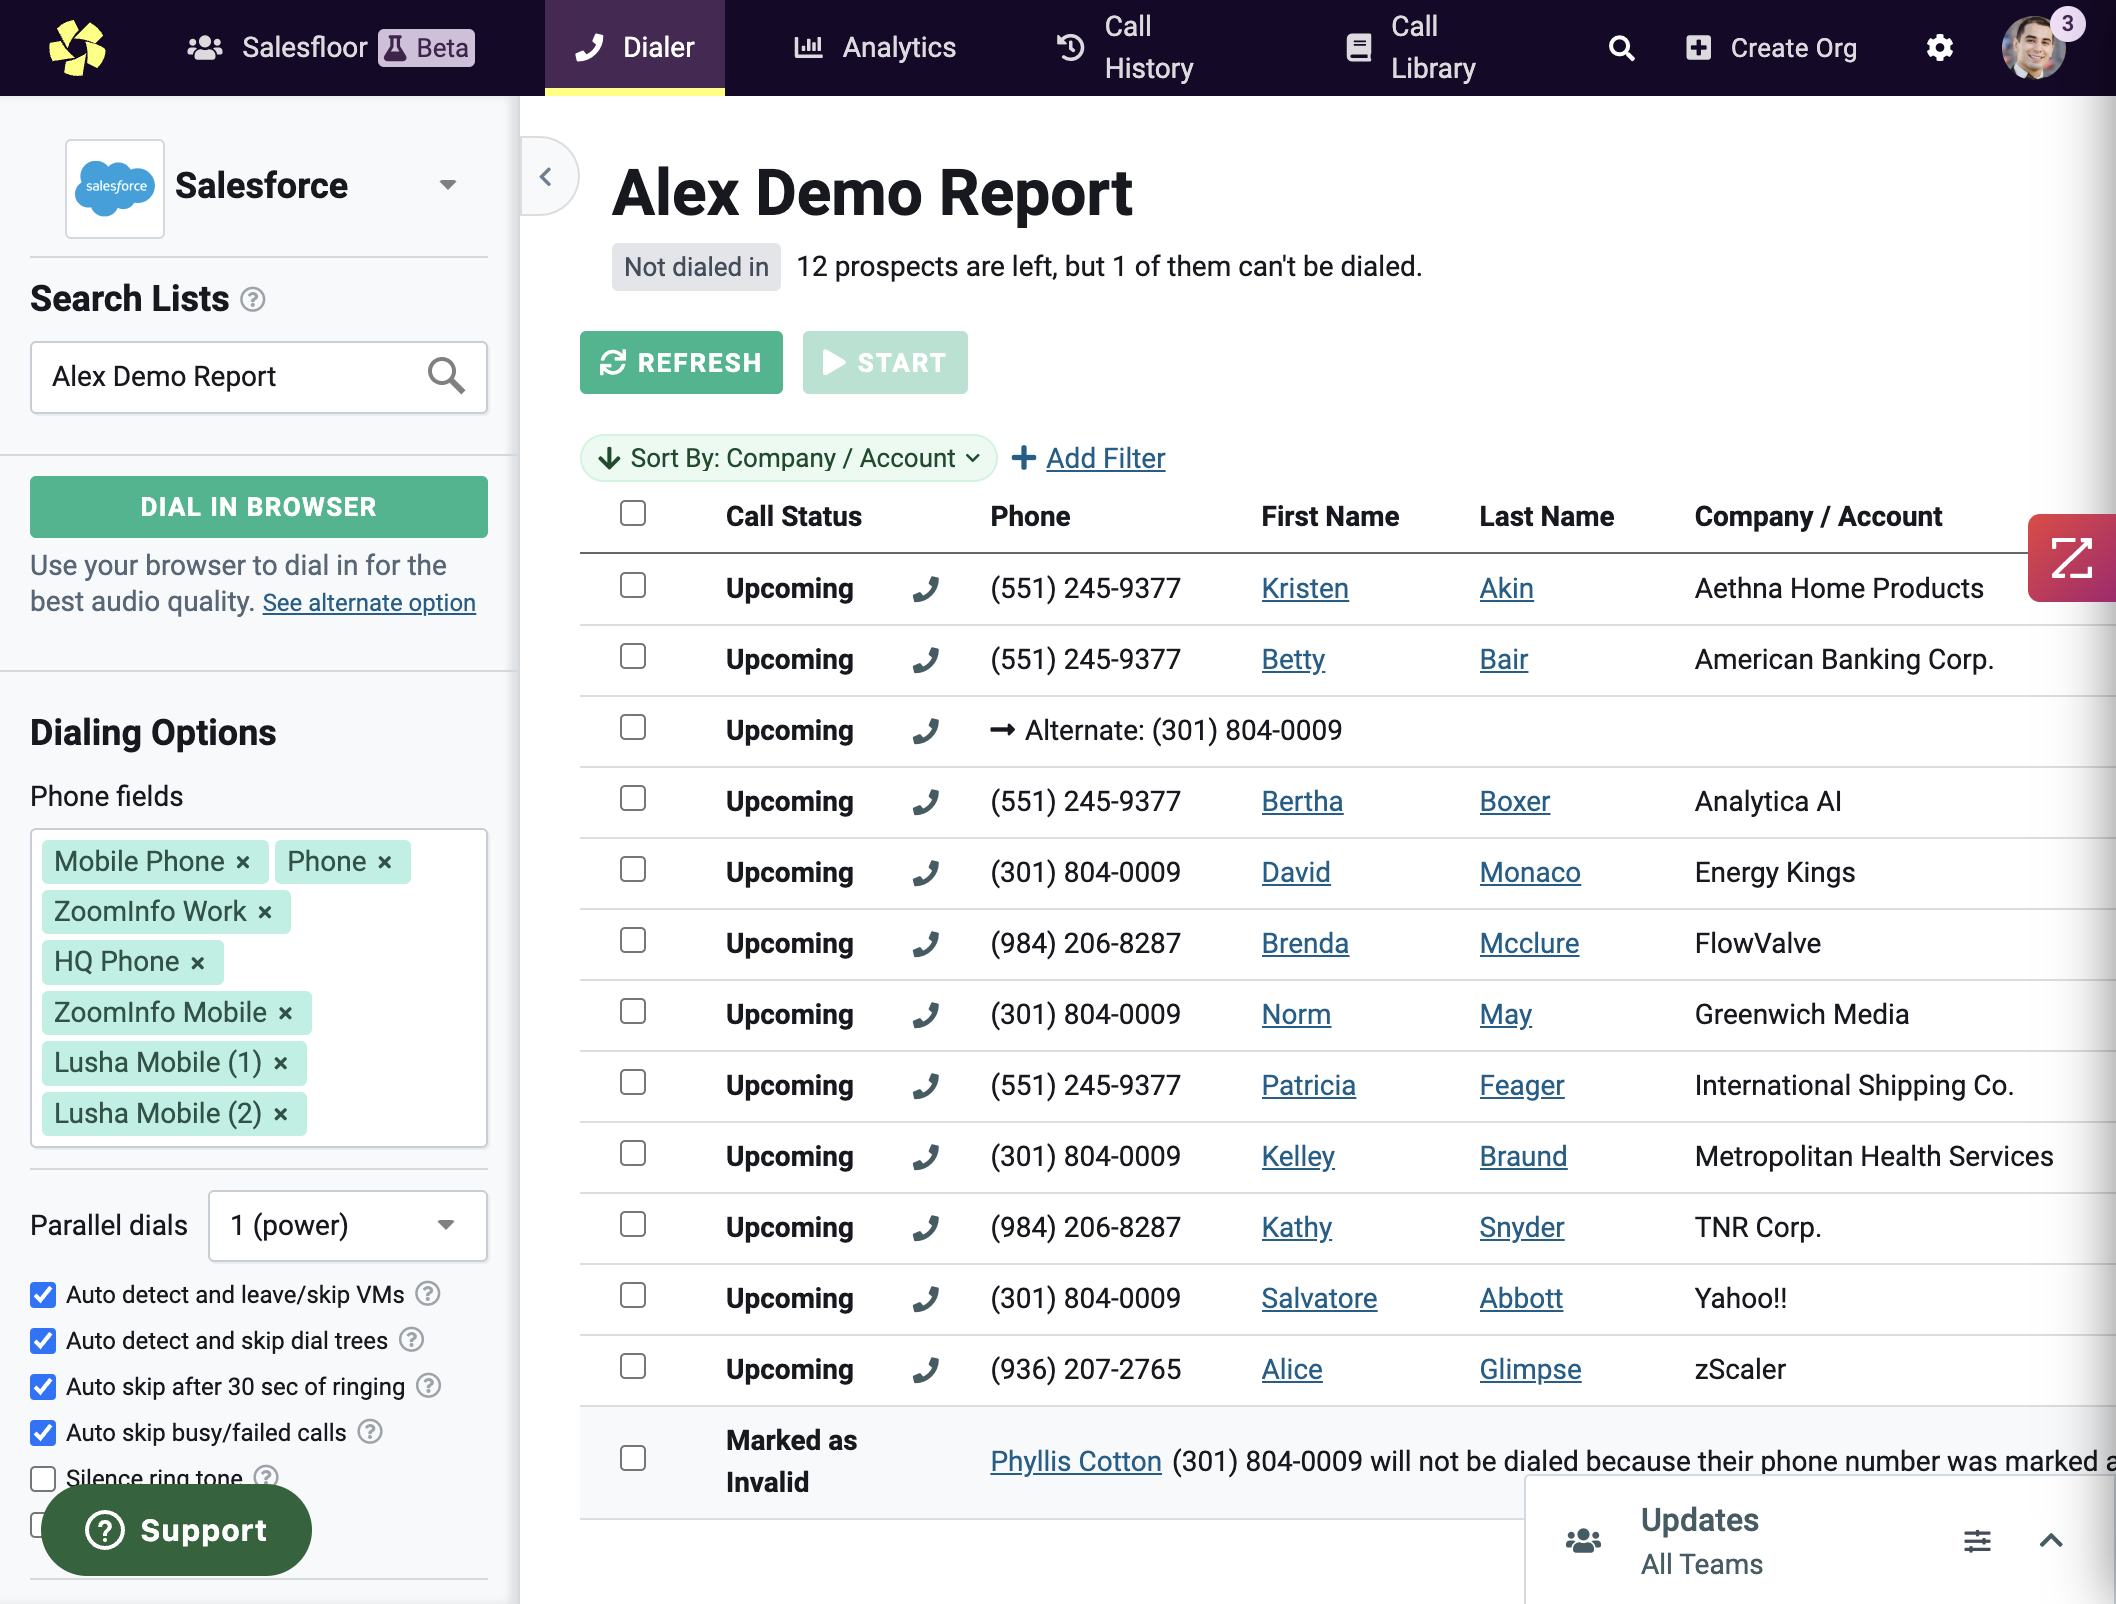The image size is (2116, 1604).
Task: Open Parallel dials dropdown
Action: pyautogui.click(x=347, y=1226)
